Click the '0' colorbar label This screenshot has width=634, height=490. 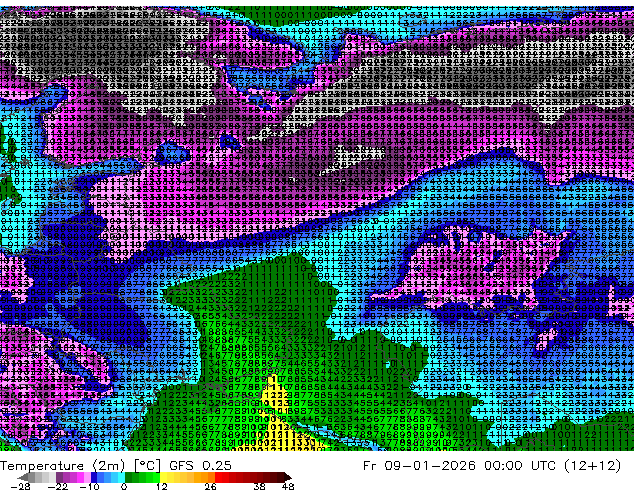click(x=124, y=486)
